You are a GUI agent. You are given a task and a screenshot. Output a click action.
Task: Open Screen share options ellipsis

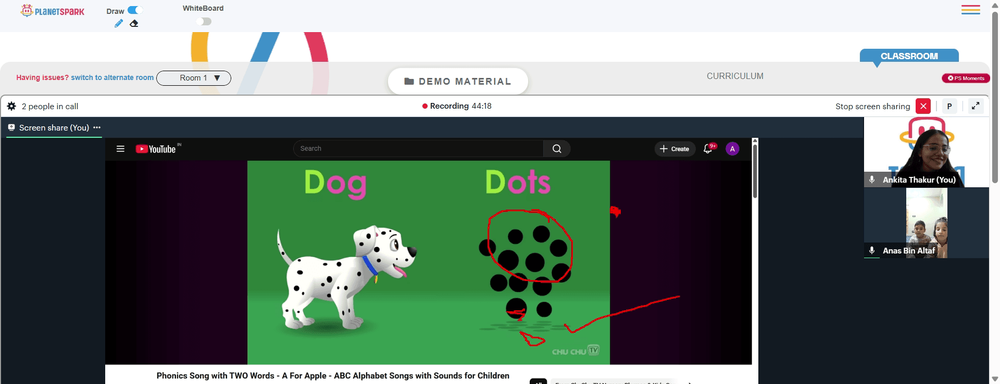tap(97, 128)
